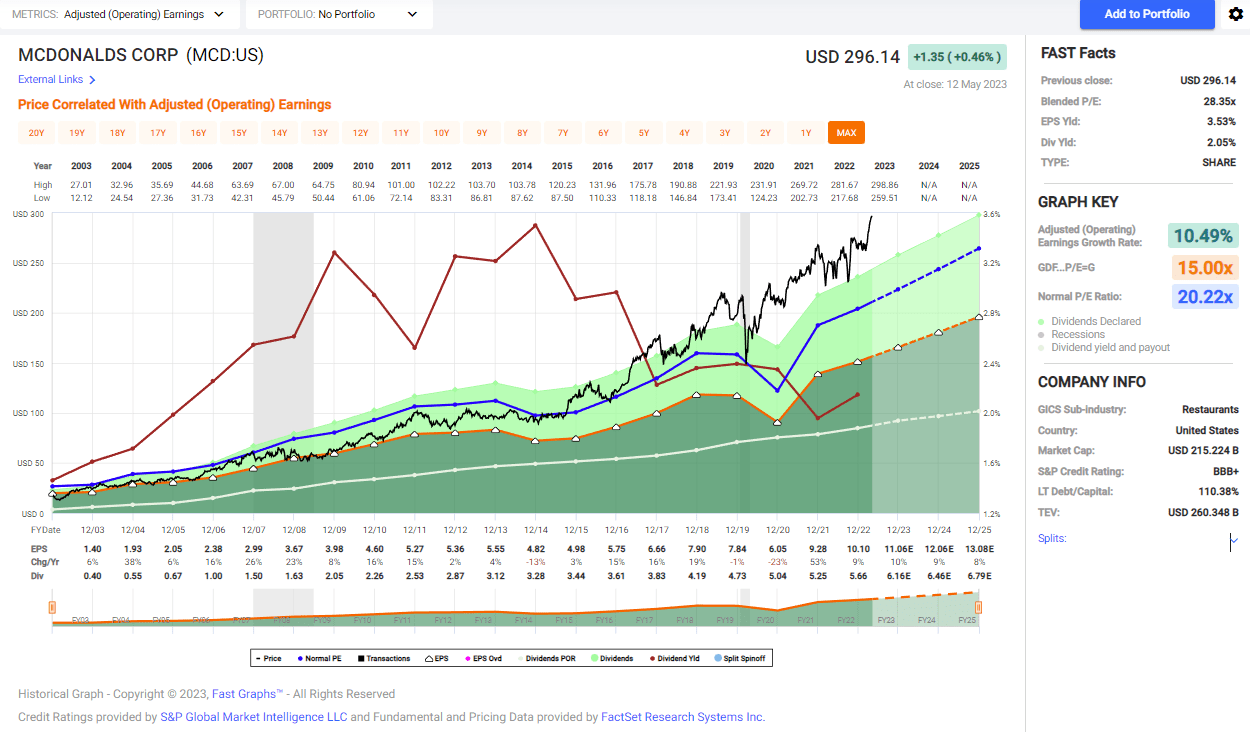Select the 12Y time range

(x=360, y=133)
